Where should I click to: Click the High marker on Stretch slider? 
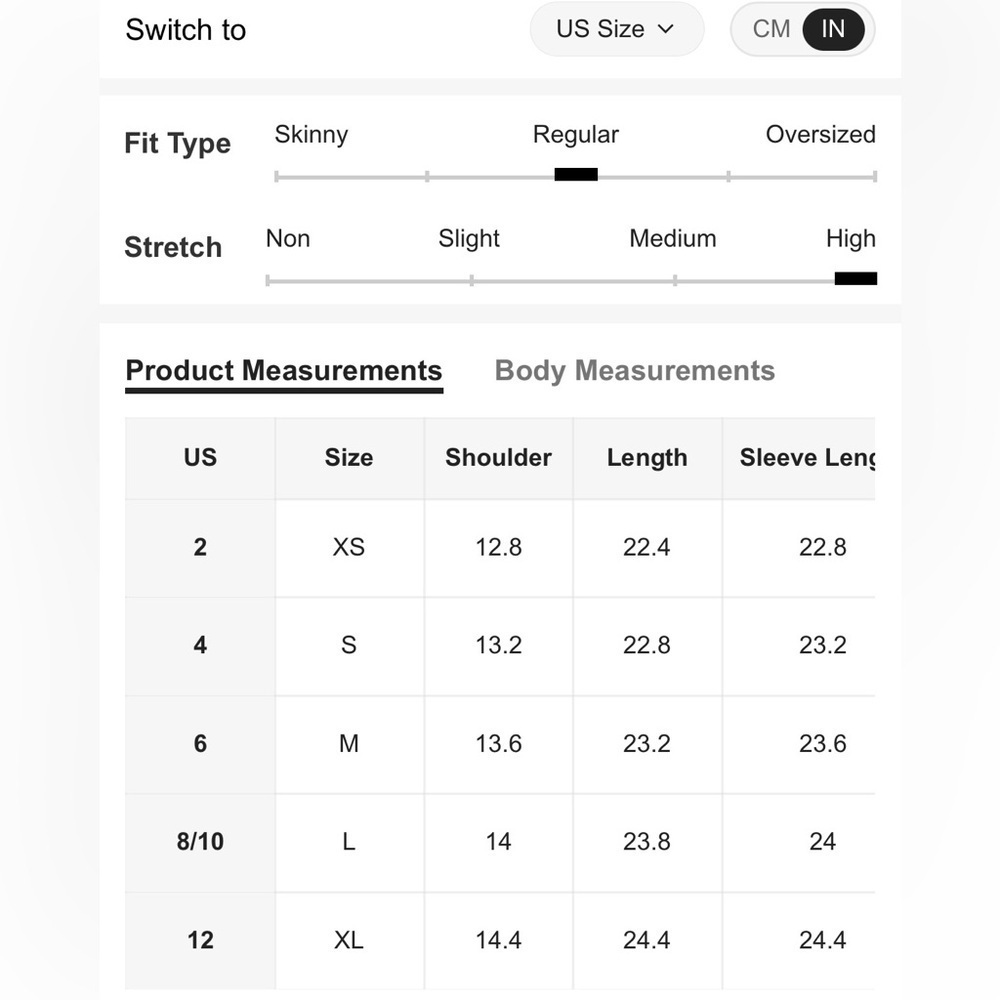click(x=856, y=279)
